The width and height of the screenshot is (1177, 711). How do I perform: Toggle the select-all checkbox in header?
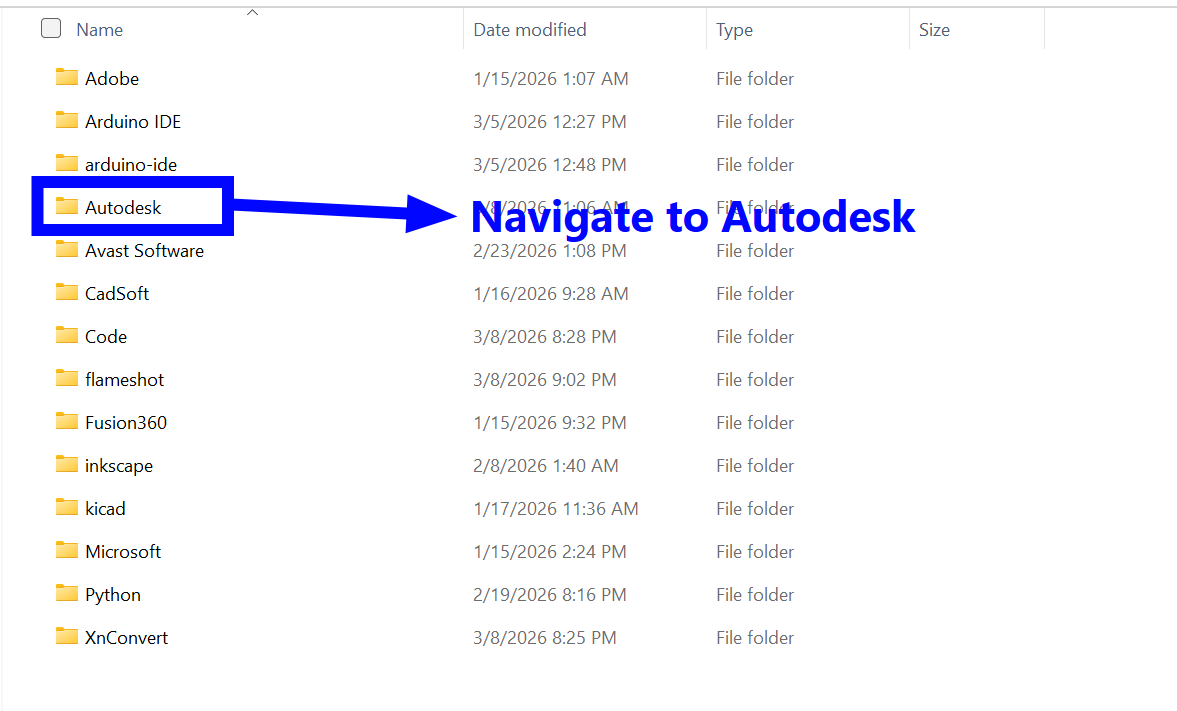[x=51, y=29]
